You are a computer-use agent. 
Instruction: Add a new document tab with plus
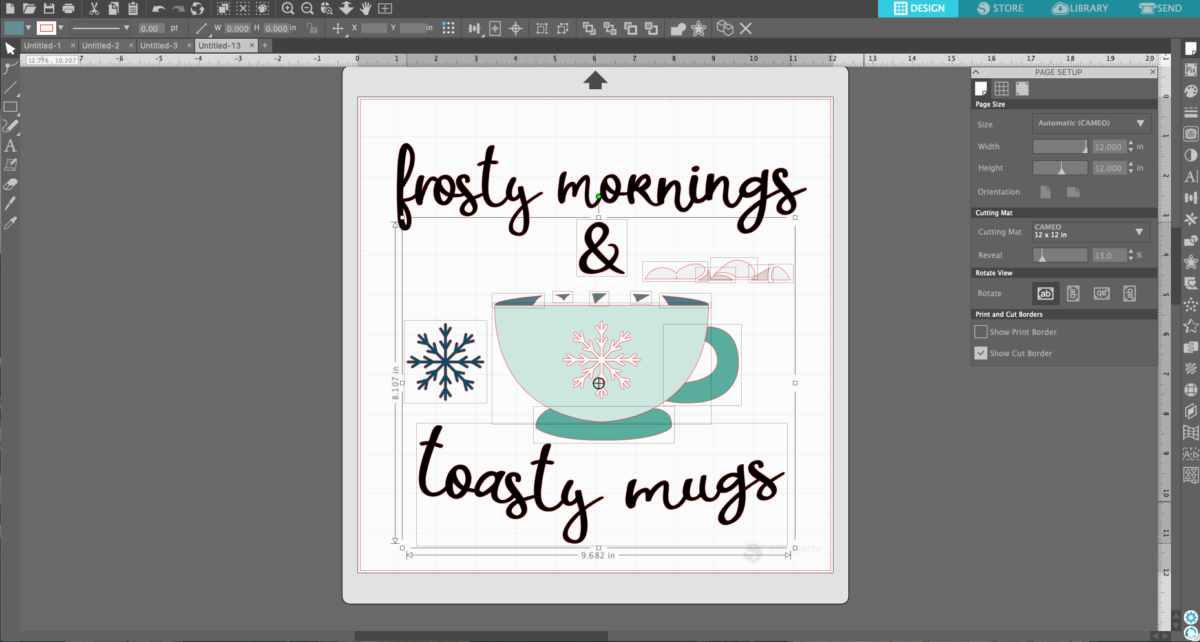coord(265,46)
